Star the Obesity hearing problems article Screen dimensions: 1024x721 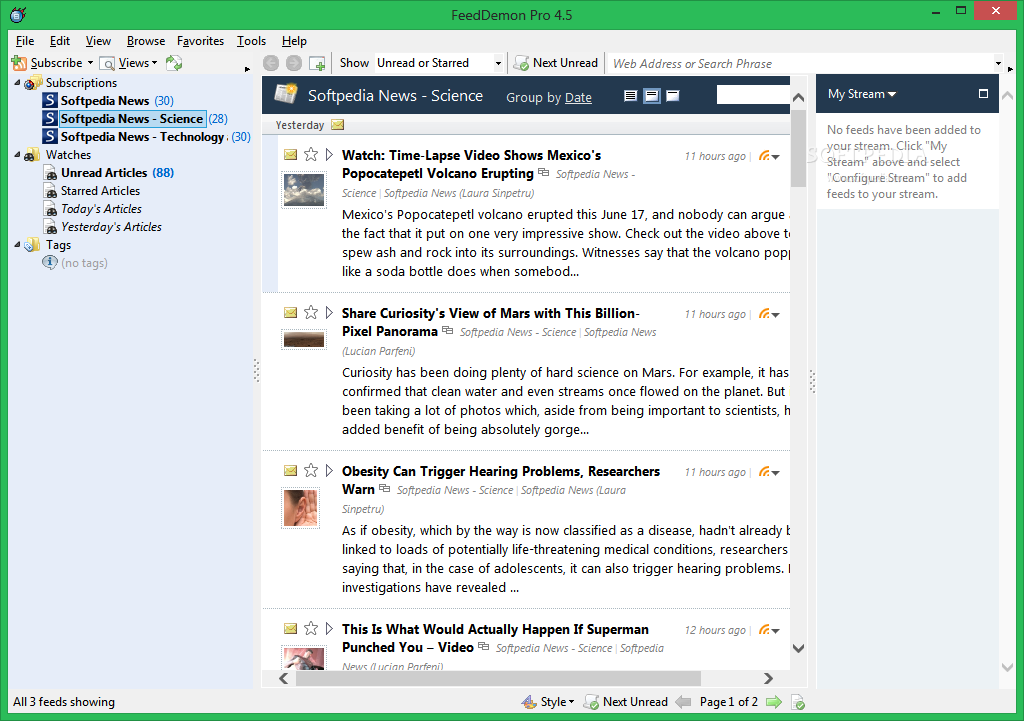(311, 471)
